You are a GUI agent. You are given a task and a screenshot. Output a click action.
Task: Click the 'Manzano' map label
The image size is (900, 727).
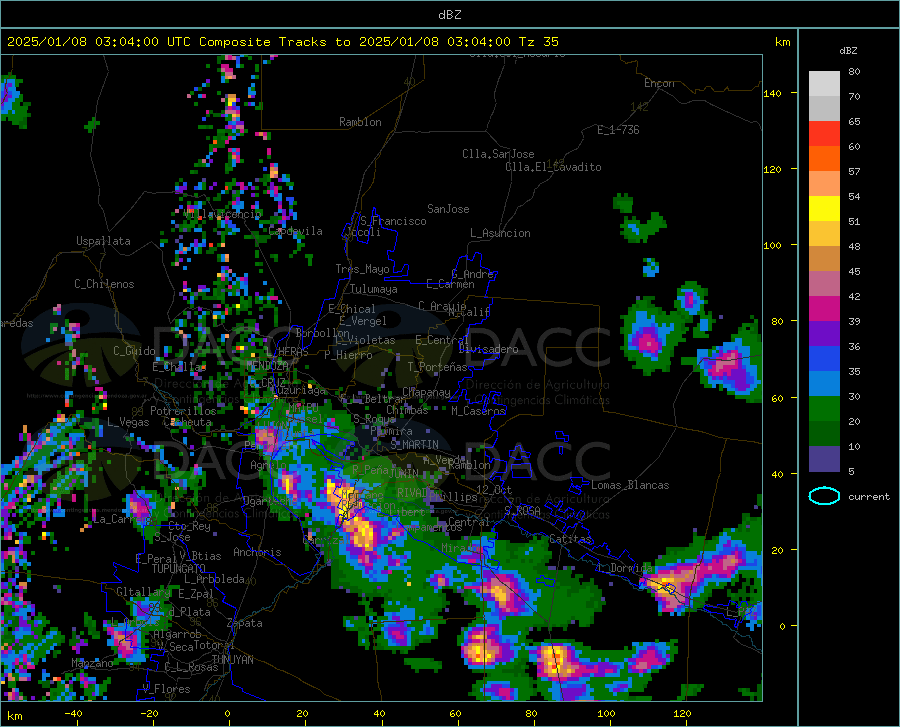(92, 663)
